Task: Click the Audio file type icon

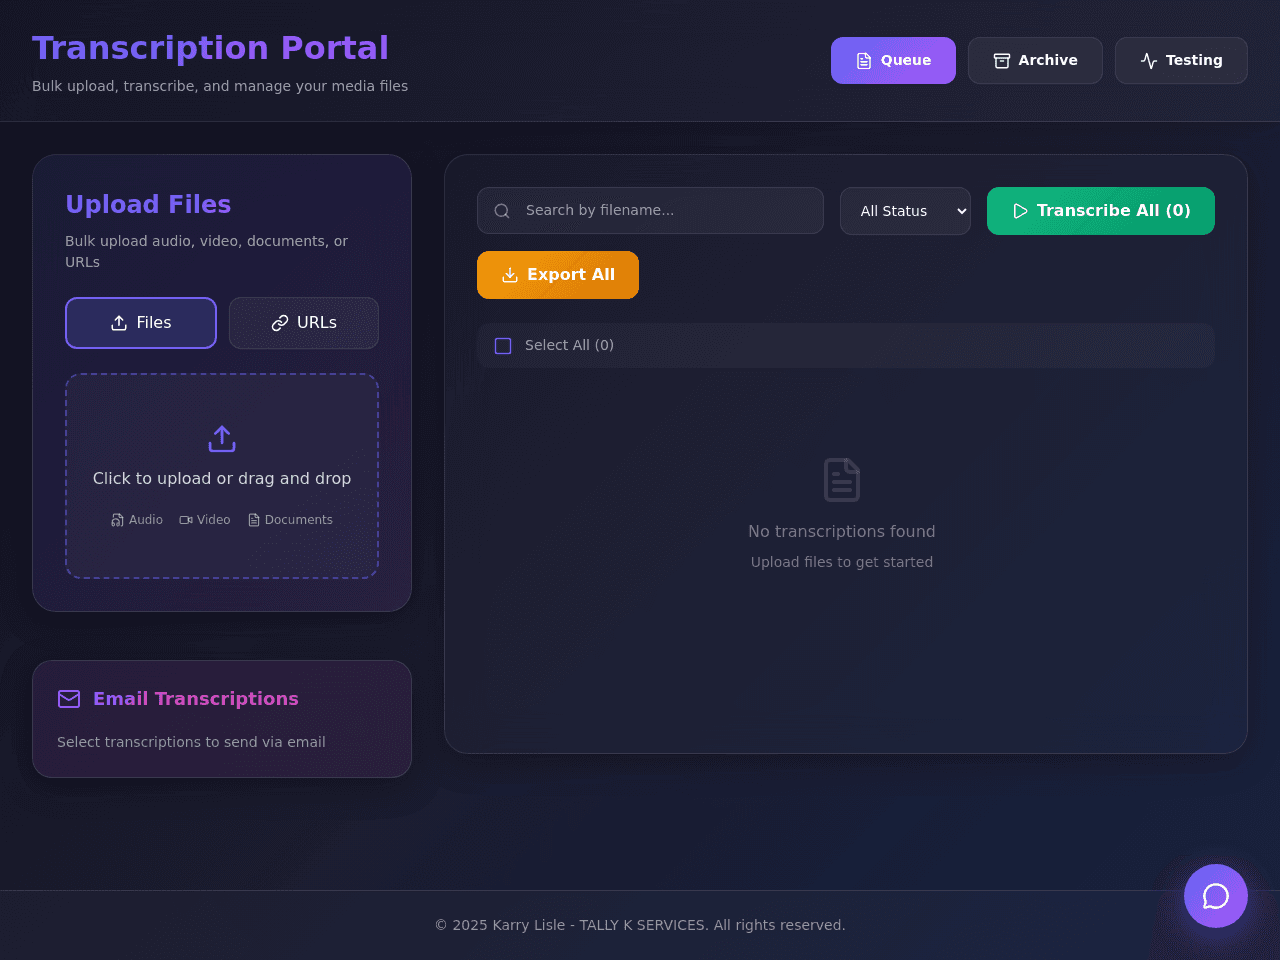Action: coord(117,520)
